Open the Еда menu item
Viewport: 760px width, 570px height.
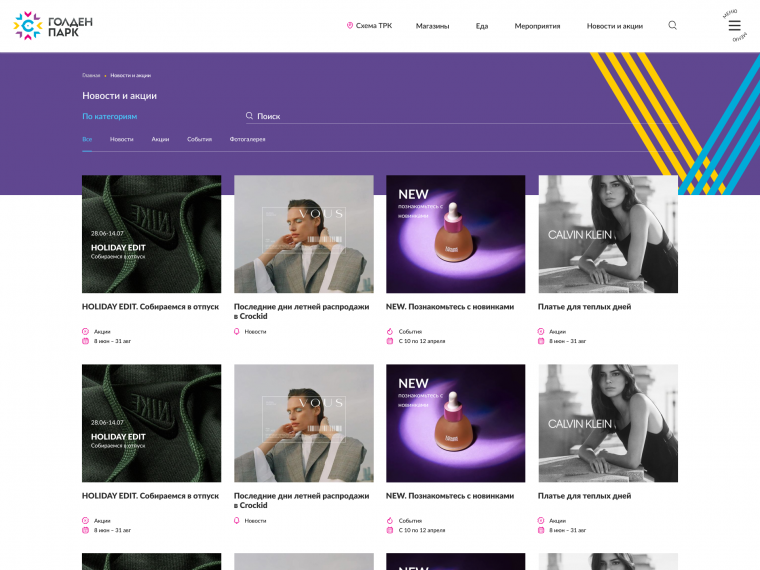(482, 26)
